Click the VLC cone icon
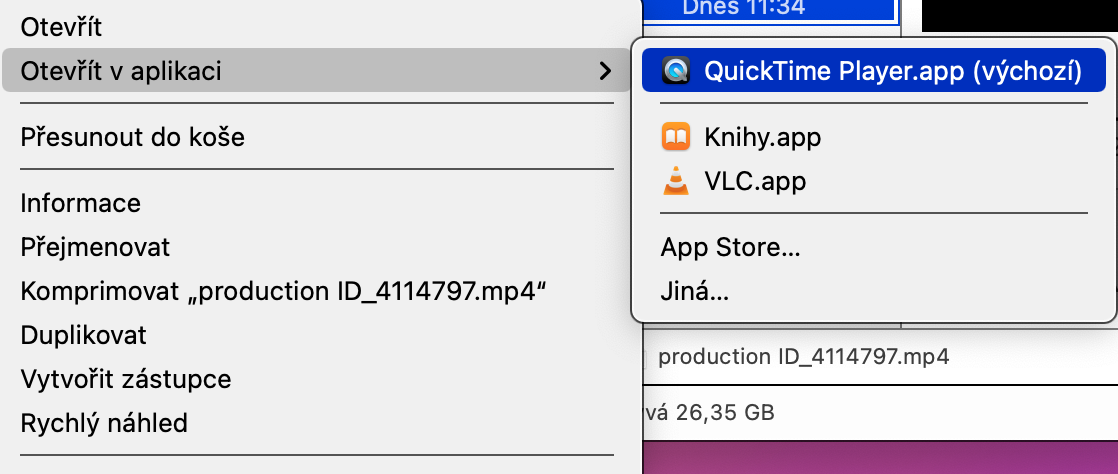This screenshot has width=1118, height=474. [x=677, y=181]
